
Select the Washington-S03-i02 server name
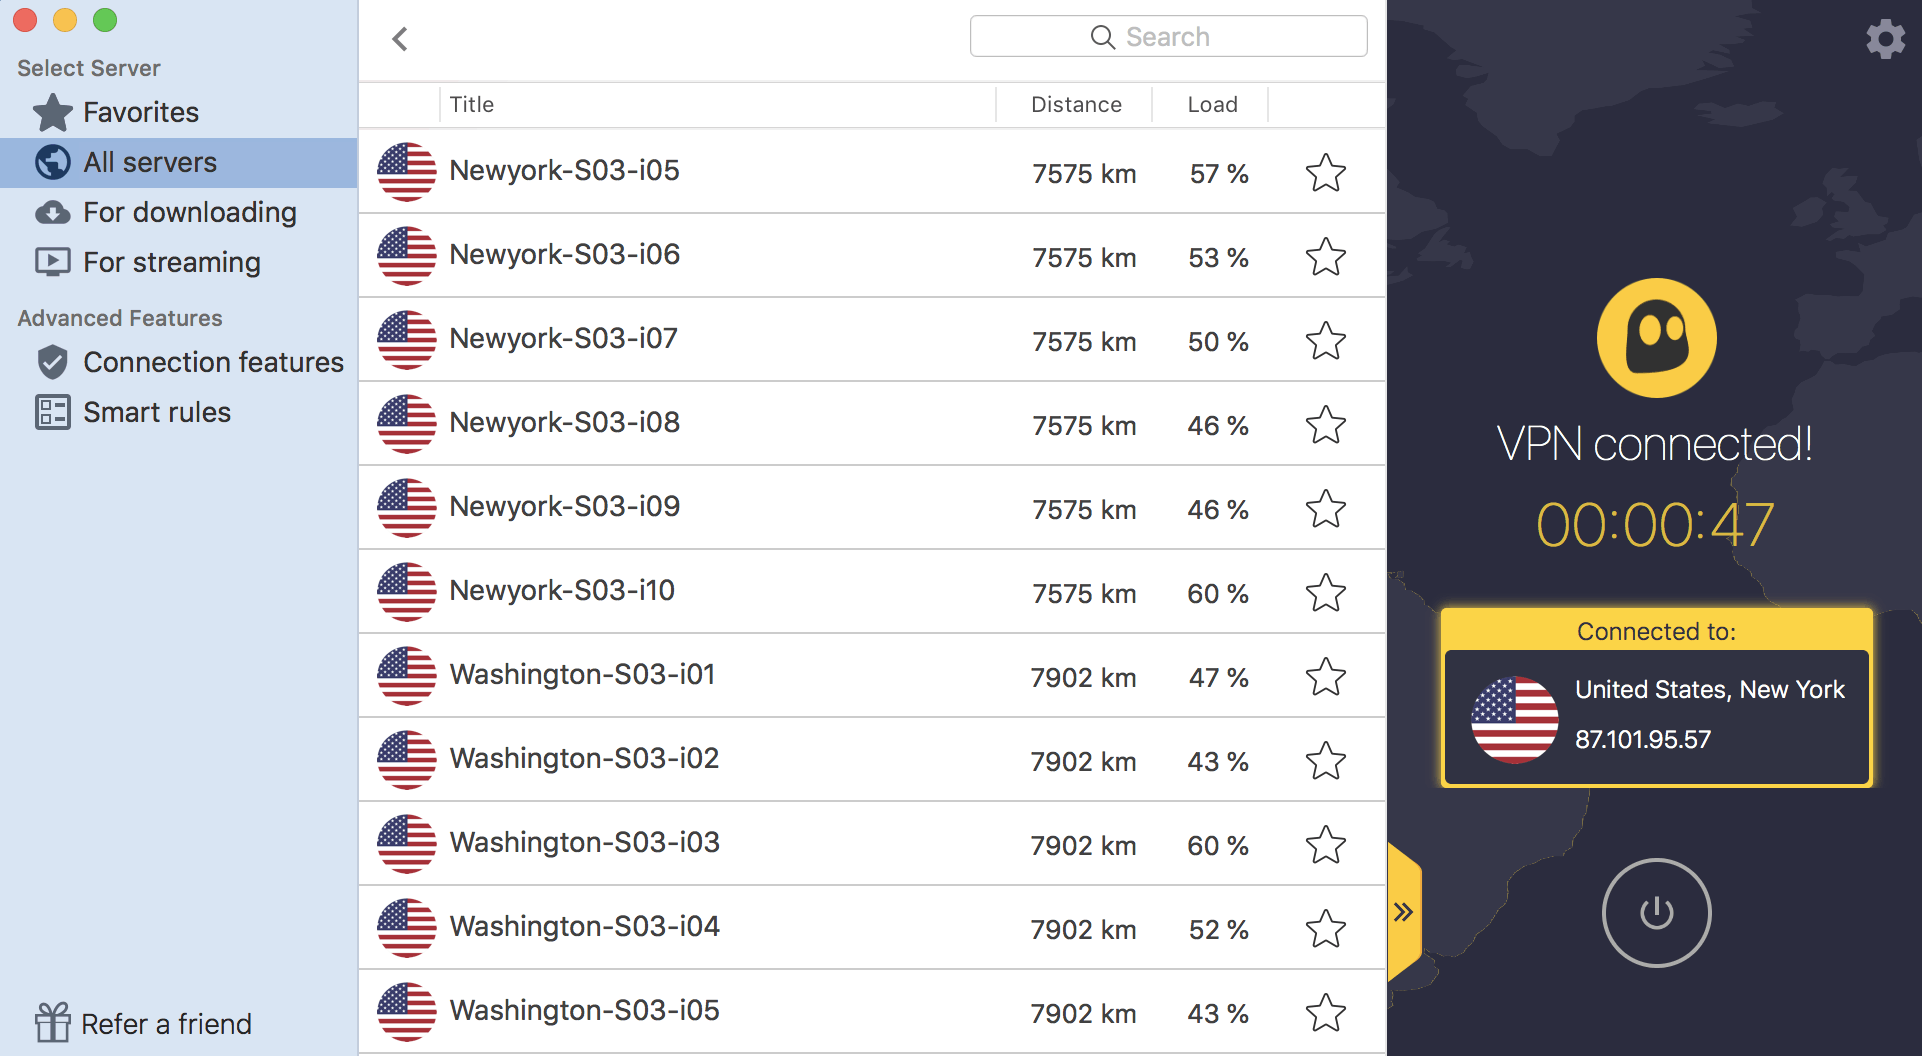coord(584,759)
